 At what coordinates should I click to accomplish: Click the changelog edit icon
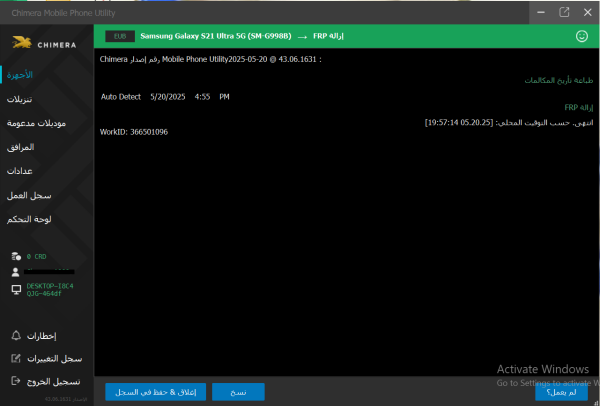(16, 359)
